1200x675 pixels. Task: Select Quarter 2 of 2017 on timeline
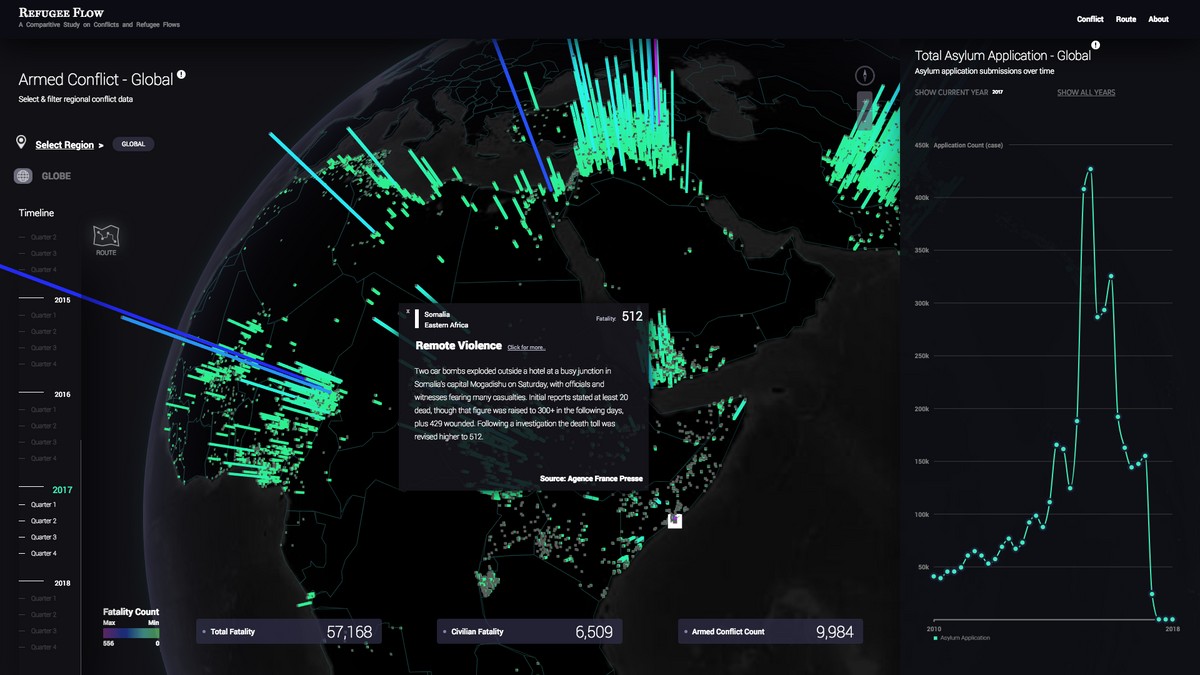43,521
